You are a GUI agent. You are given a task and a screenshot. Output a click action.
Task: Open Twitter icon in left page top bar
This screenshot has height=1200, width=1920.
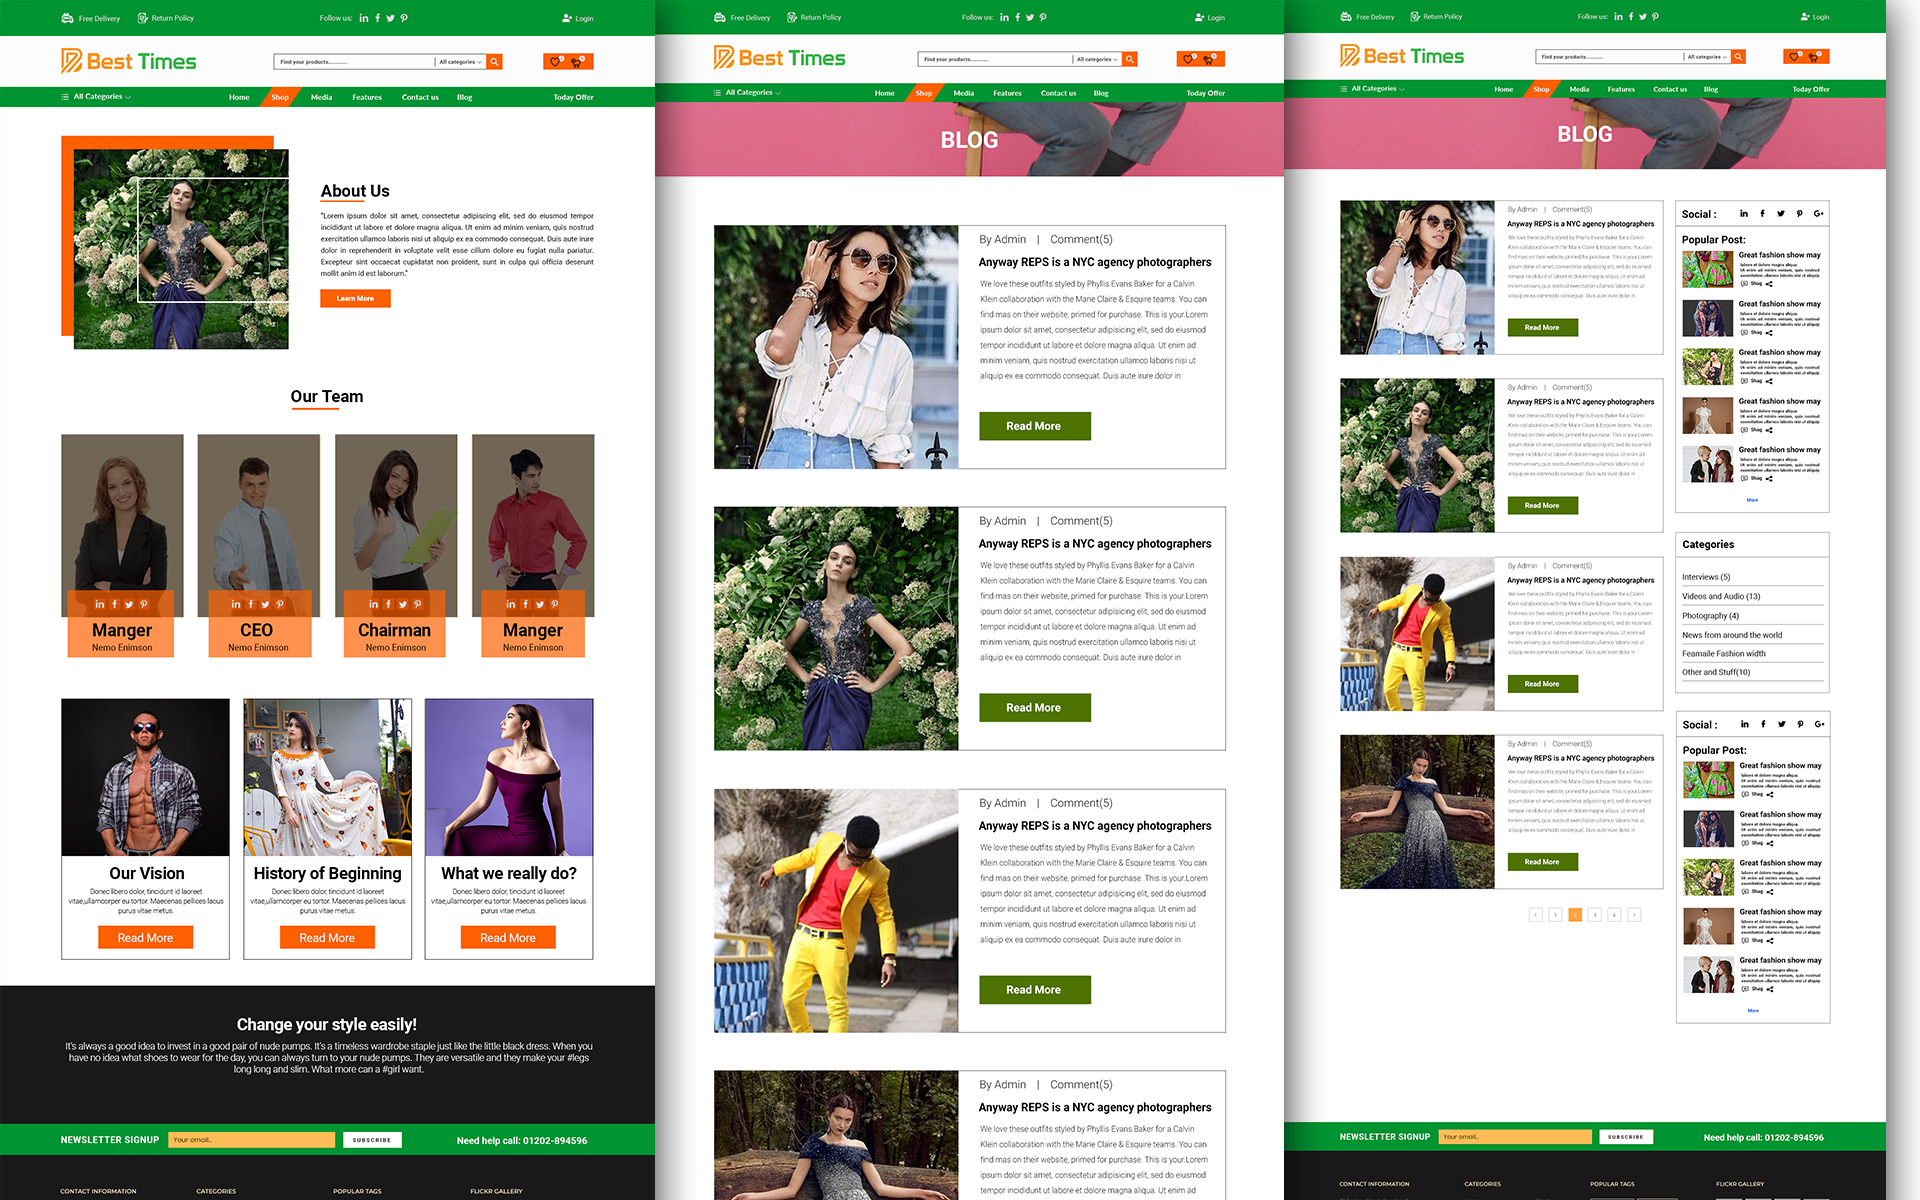click(x=390, y=18)
